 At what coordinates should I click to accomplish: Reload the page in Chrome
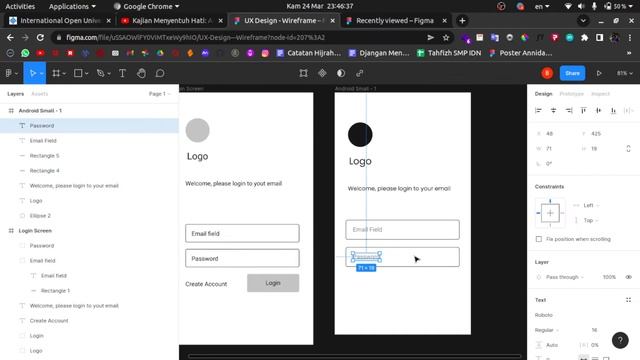pos(40,38)
